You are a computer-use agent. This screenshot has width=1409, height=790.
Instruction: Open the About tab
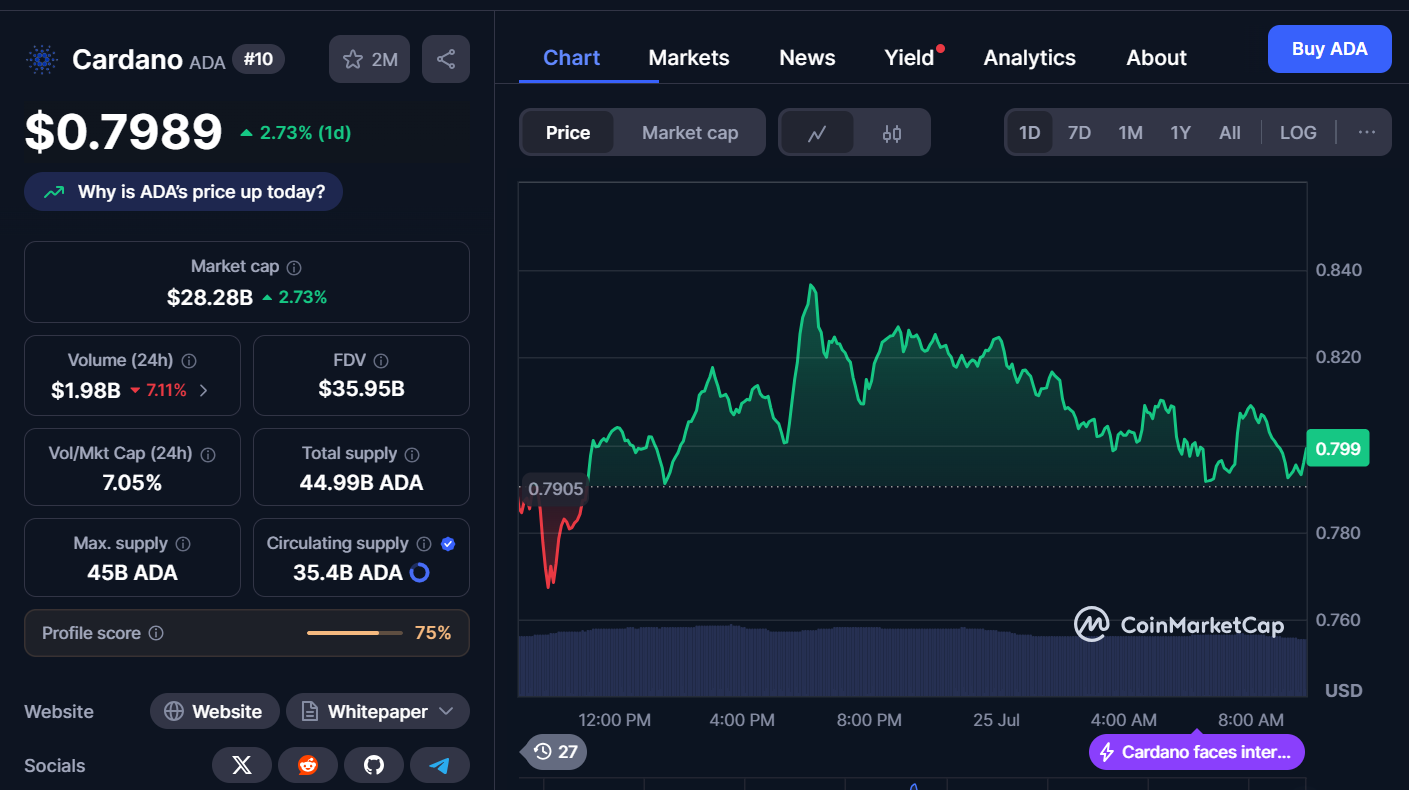pos(1156,58)
